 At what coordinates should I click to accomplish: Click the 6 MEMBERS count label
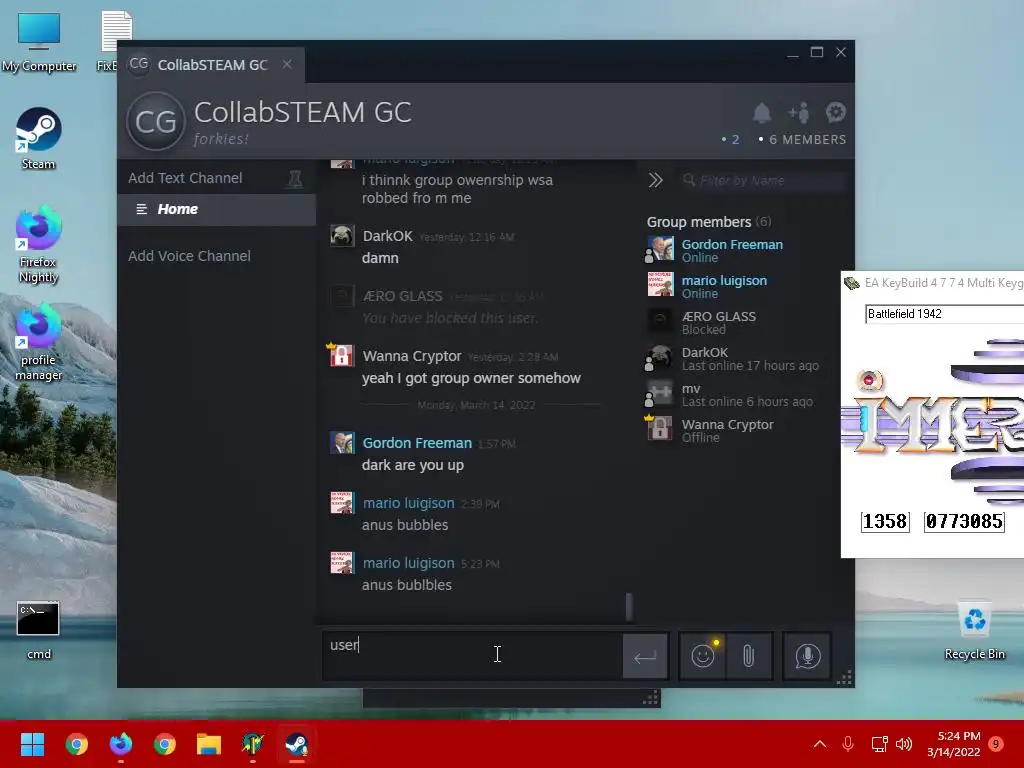tap(802, 140)
